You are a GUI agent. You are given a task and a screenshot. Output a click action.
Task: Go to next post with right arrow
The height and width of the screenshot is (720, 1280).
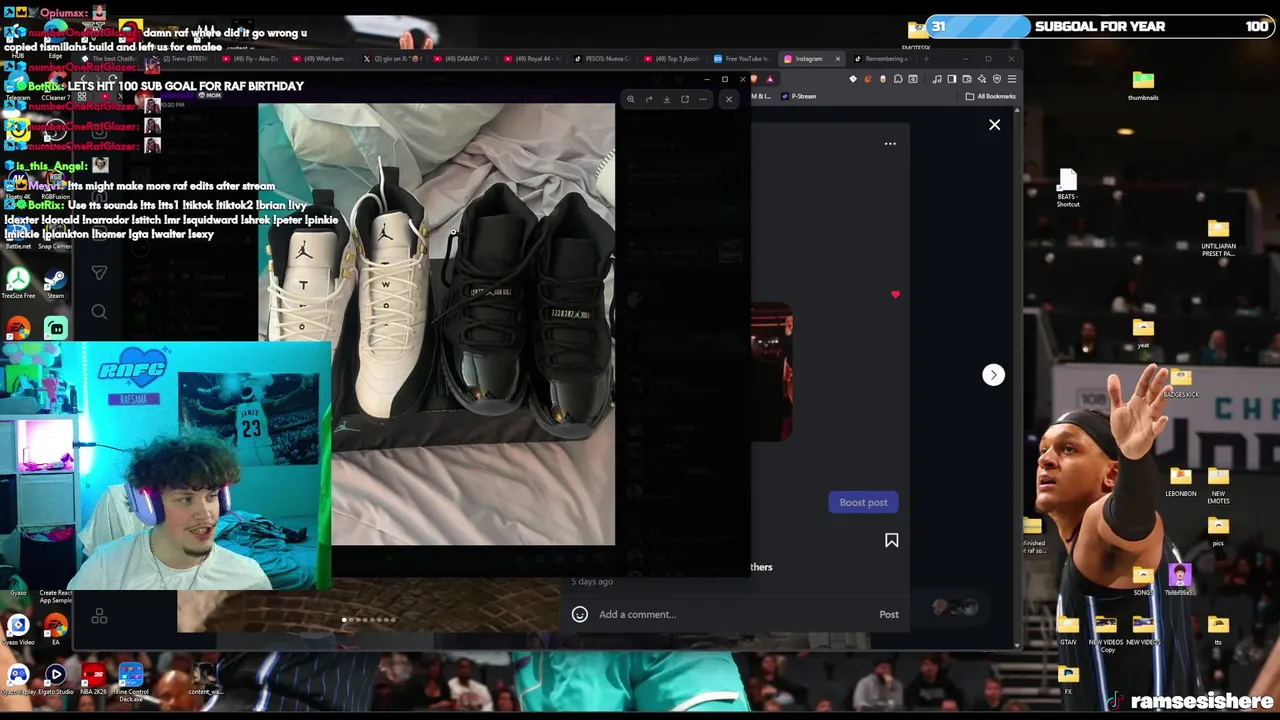pyautogui.click(x=993, y=374)
